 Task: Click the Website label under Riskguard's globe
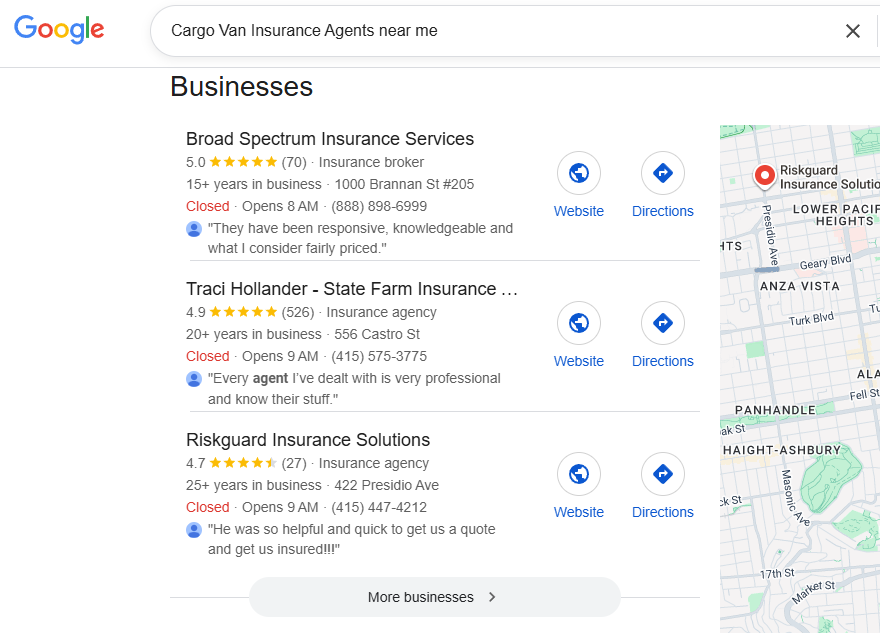click(x=579, y=512)
